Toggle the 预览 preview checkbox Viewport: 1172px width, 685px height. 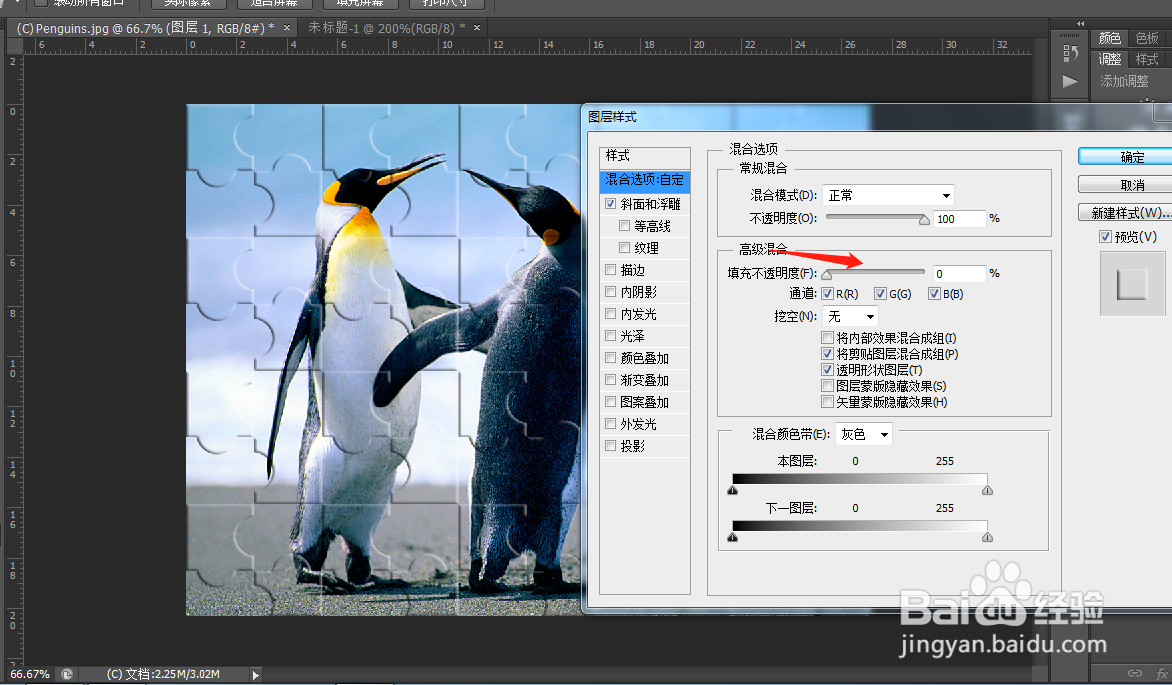[x=1105, y=236]
